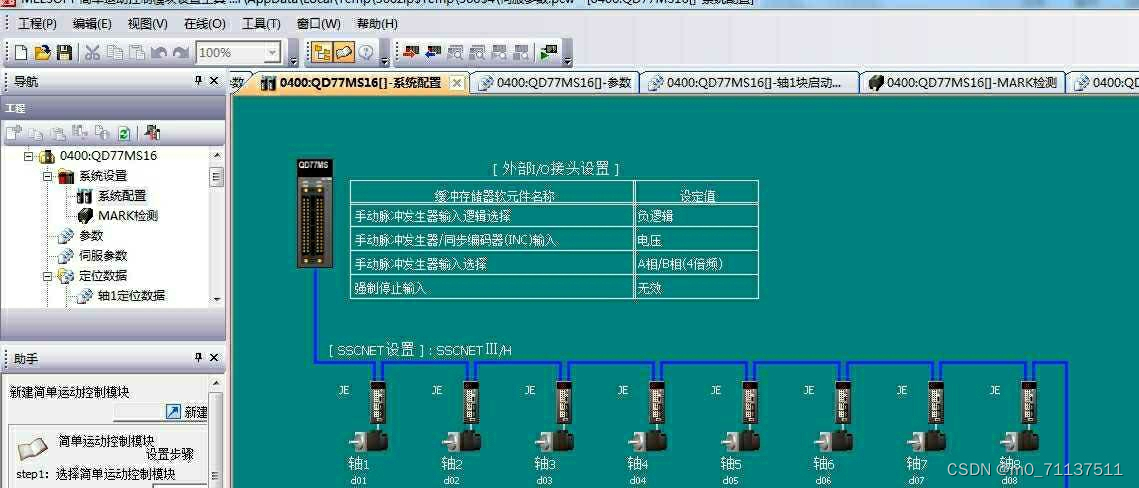Click the test mode green play icon

548,52
